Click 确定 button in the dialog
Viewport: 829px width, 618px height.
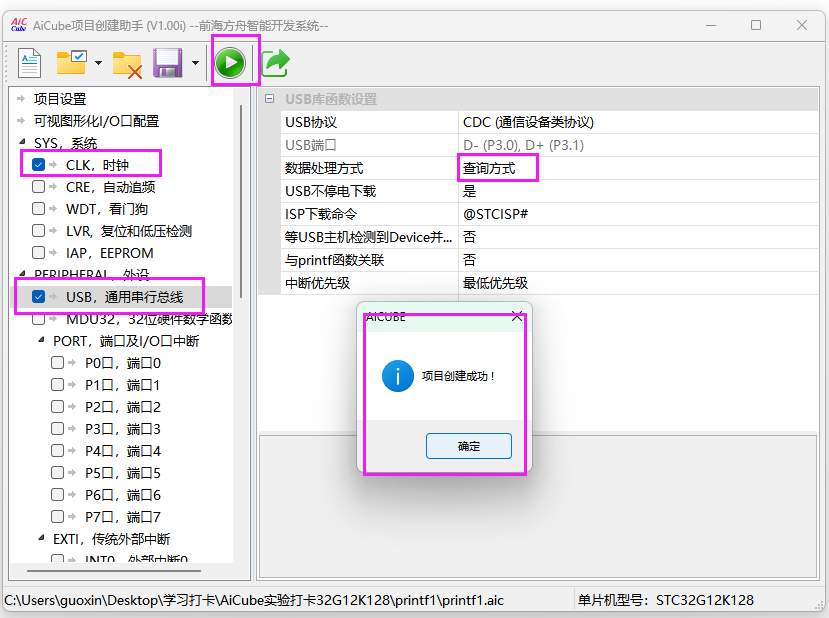[469, 446]
